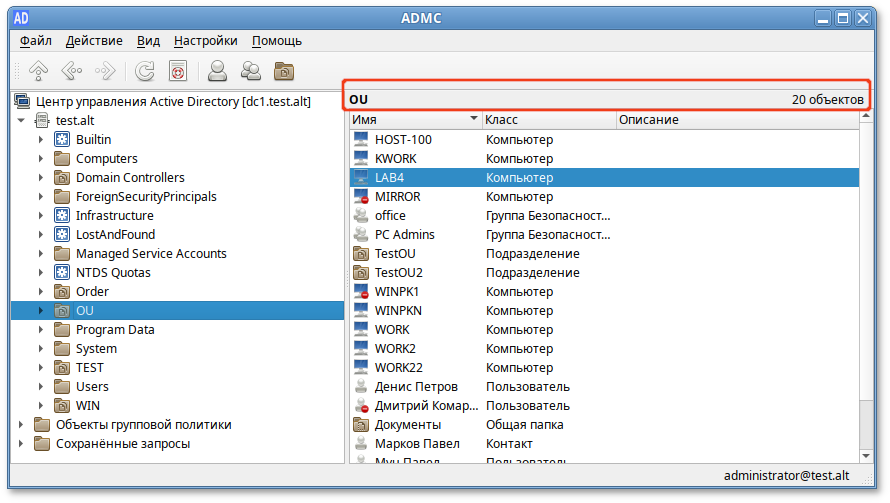
Task: Sort list by Класс column header
Action: pos(547,120)
